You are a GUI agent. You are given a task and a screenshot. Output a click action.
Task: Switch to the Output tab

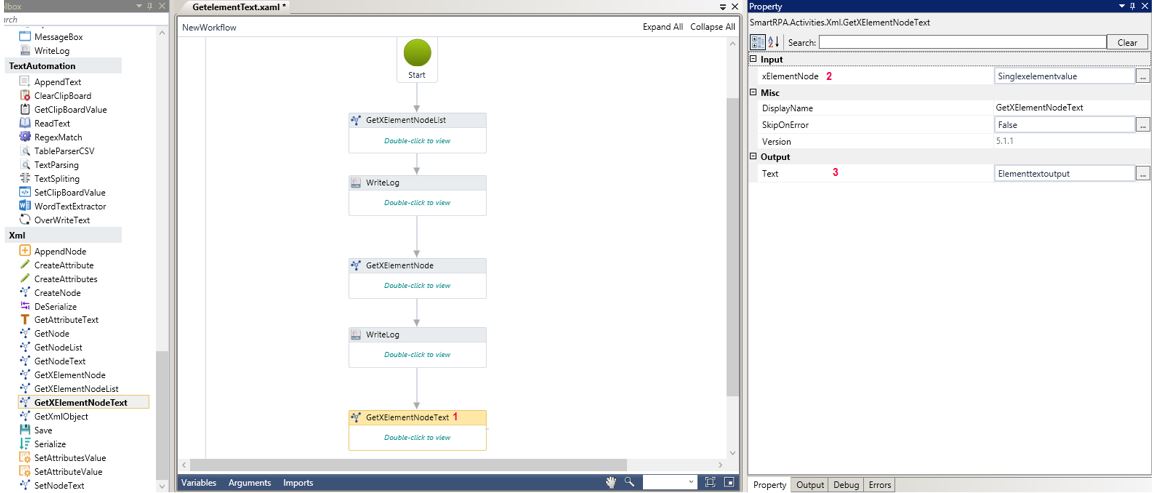click(809, 485)
